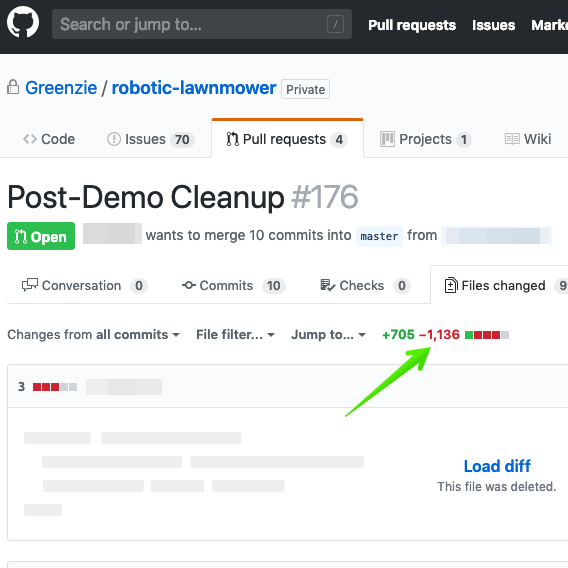Click 'This file was deleted.' text
This screenshot has height=568, width=568.
click(x=497, y=486)
